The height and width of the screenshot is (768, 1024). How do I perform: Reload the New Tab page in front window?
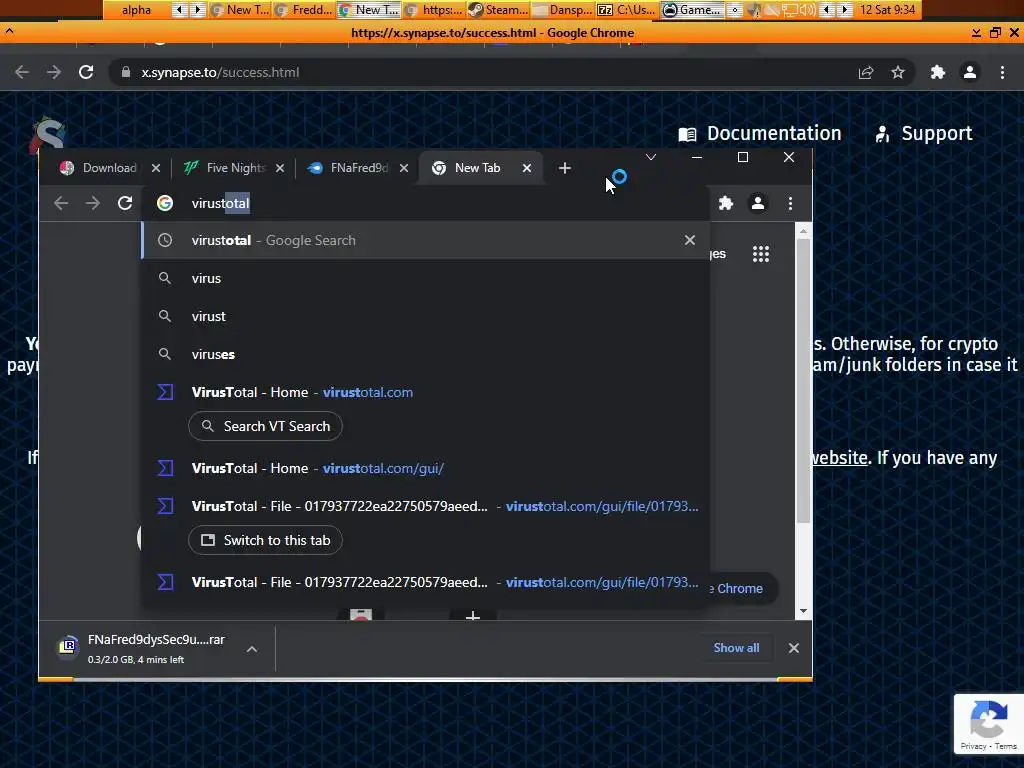[x=125, y=203]
